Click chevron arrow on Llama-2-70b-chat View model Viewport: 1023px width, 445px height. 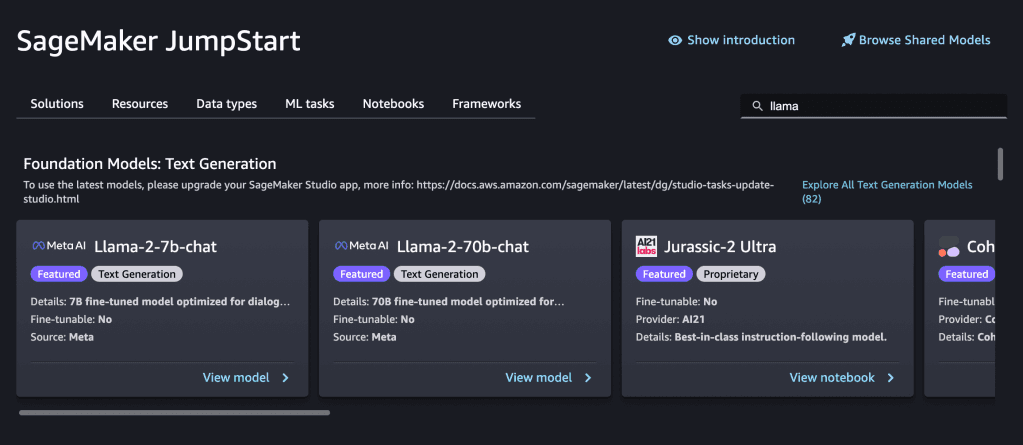588,378
